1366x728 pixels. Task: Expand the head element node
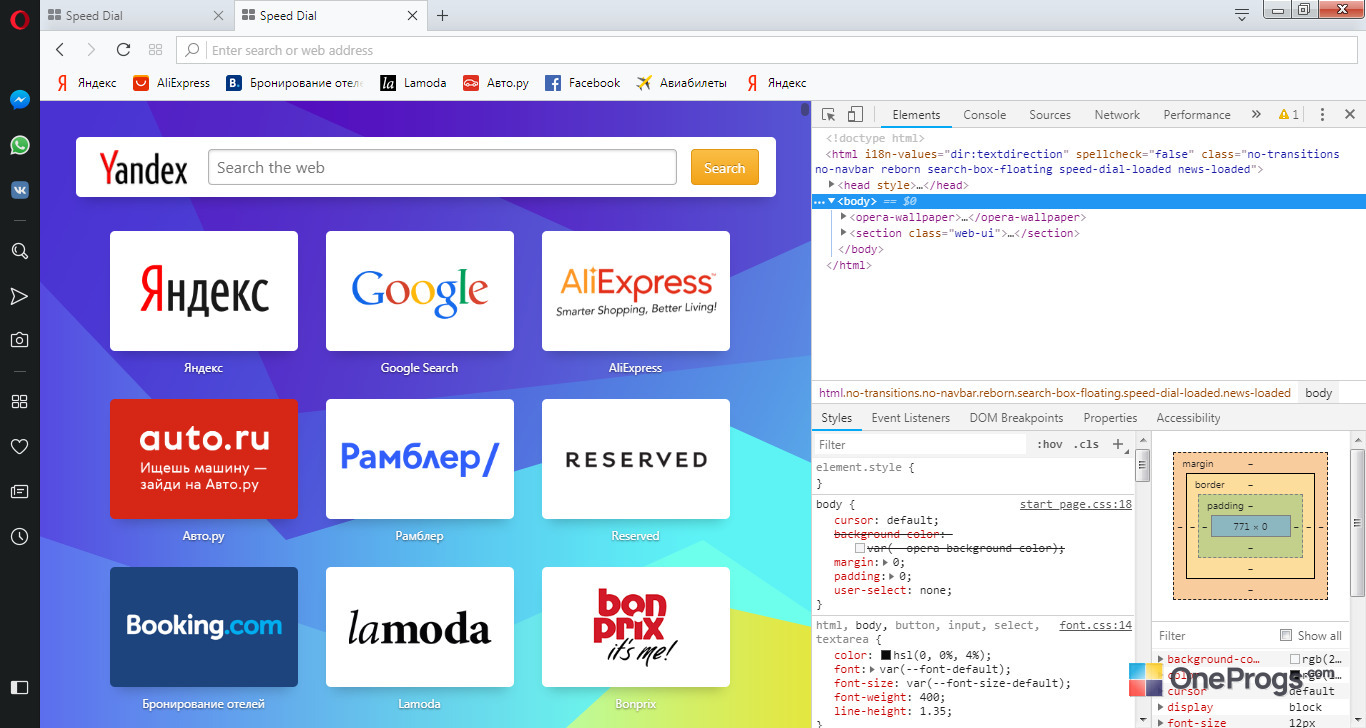(x=832, y=185)
